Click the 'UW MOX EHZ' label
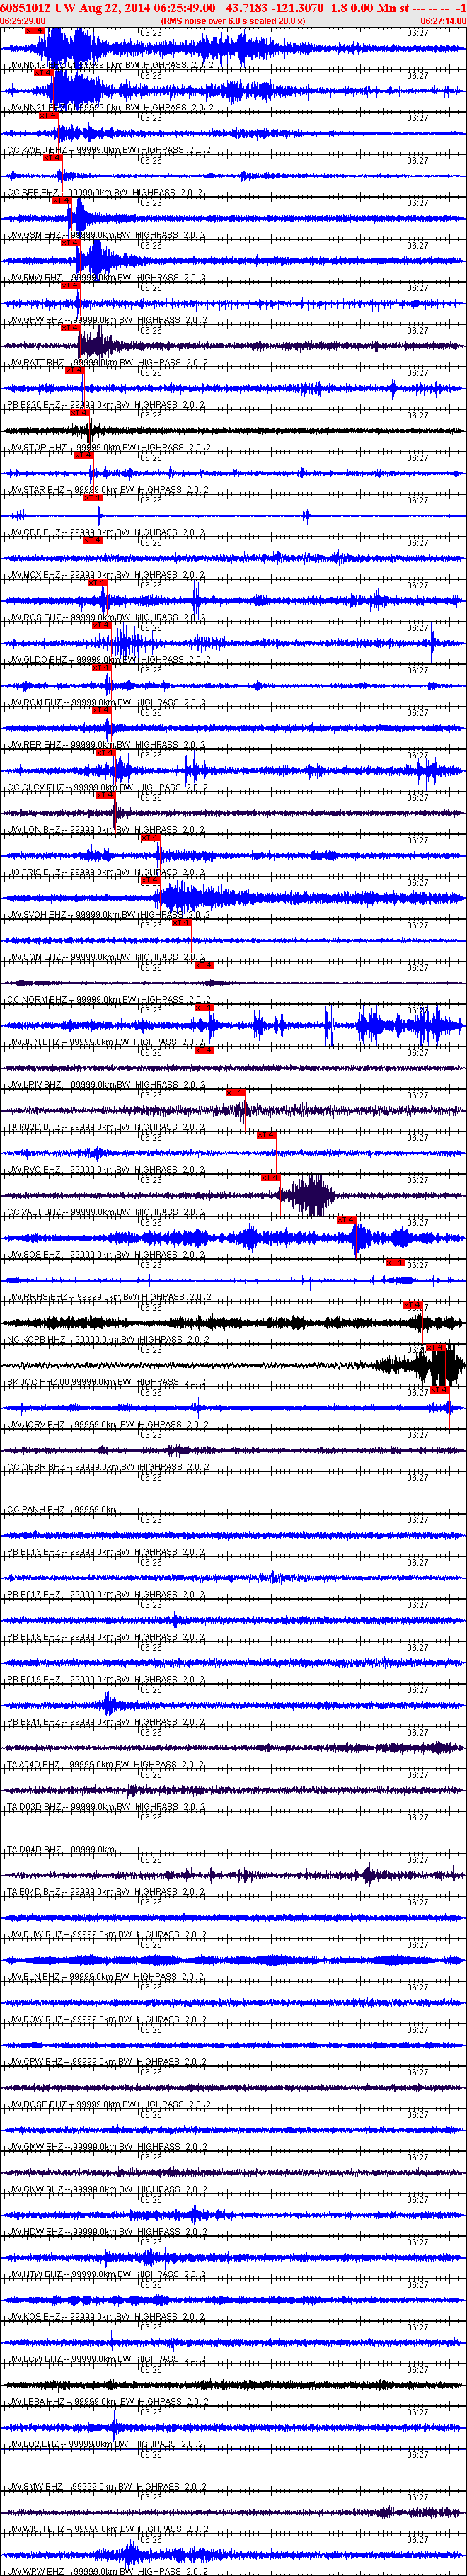This screenshot has height=2576, width=467. point(34,575)
